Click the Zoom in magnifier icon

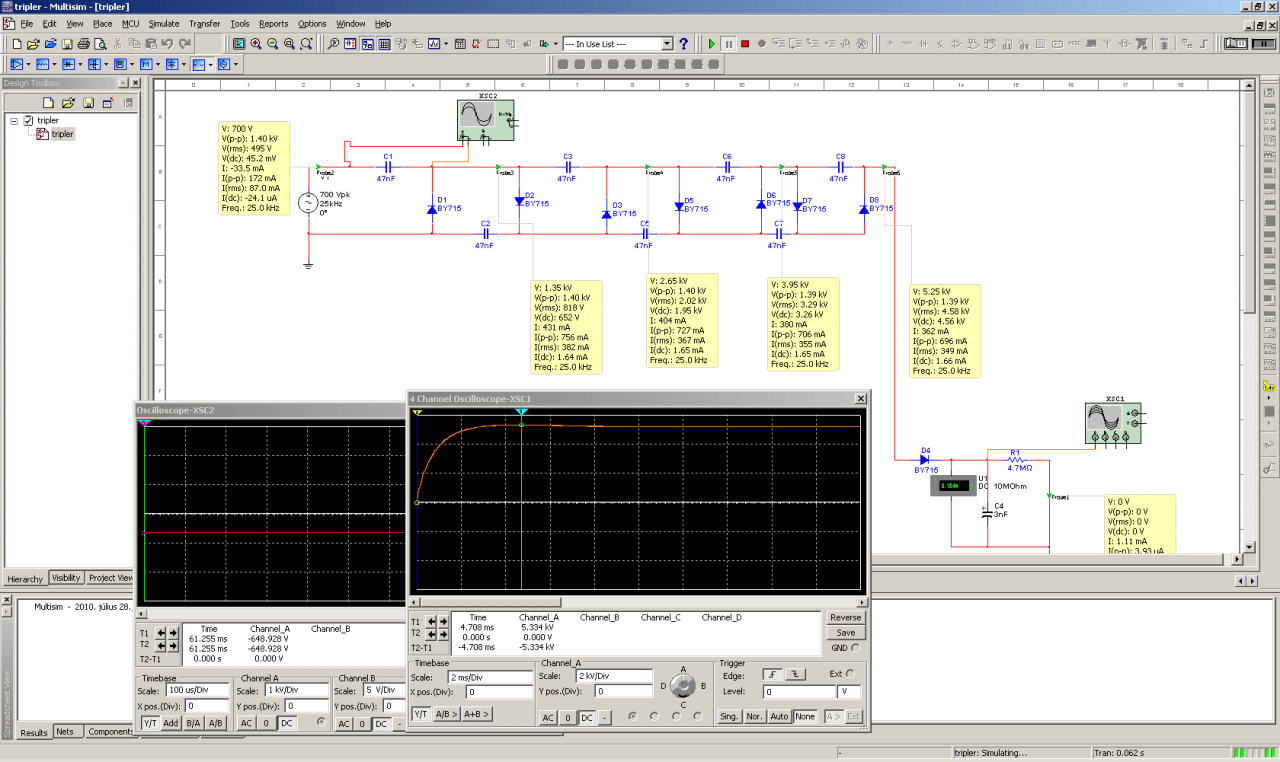click(x=256, y=44)
